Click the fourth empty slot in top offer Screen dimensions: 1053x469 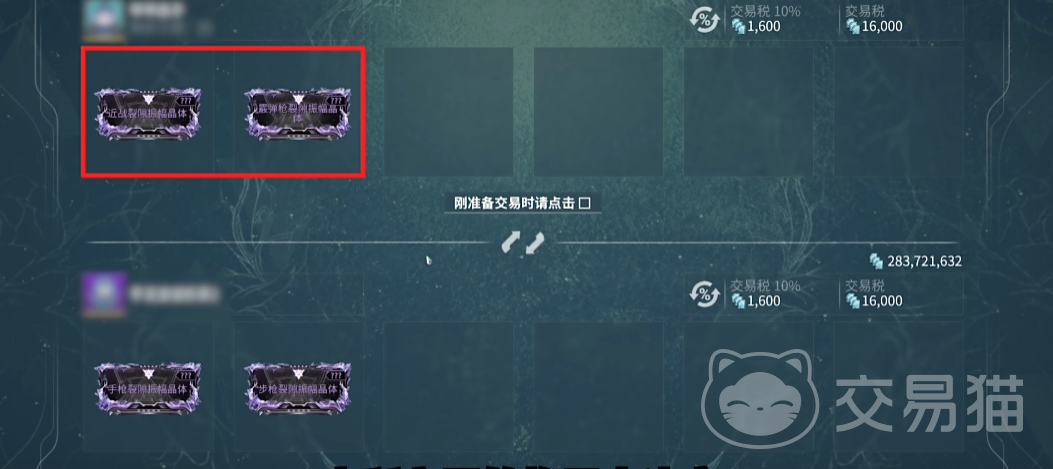598,112
